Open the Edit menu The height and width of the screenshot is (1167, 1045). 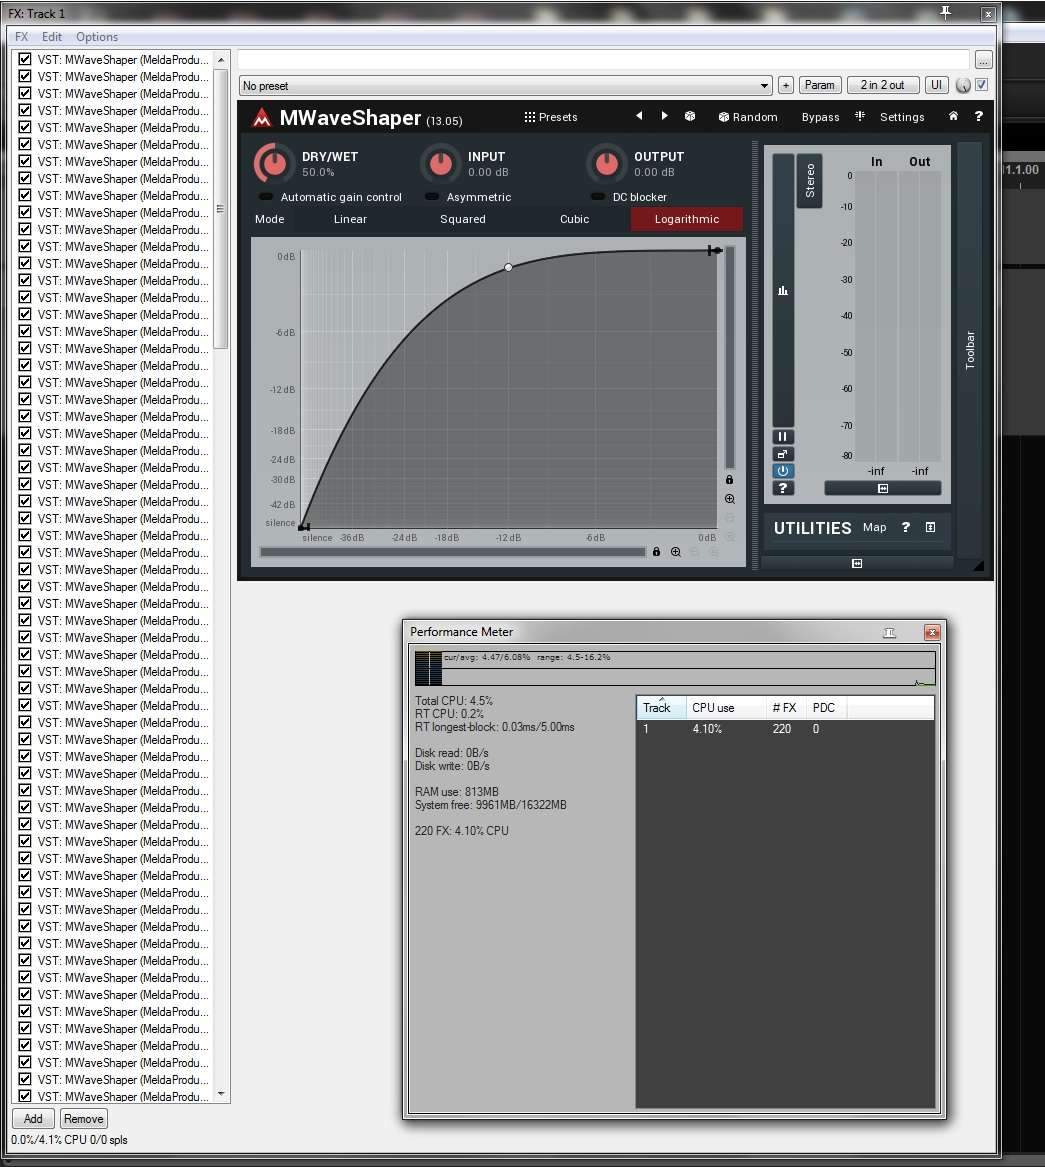click(x=52, y=36)
